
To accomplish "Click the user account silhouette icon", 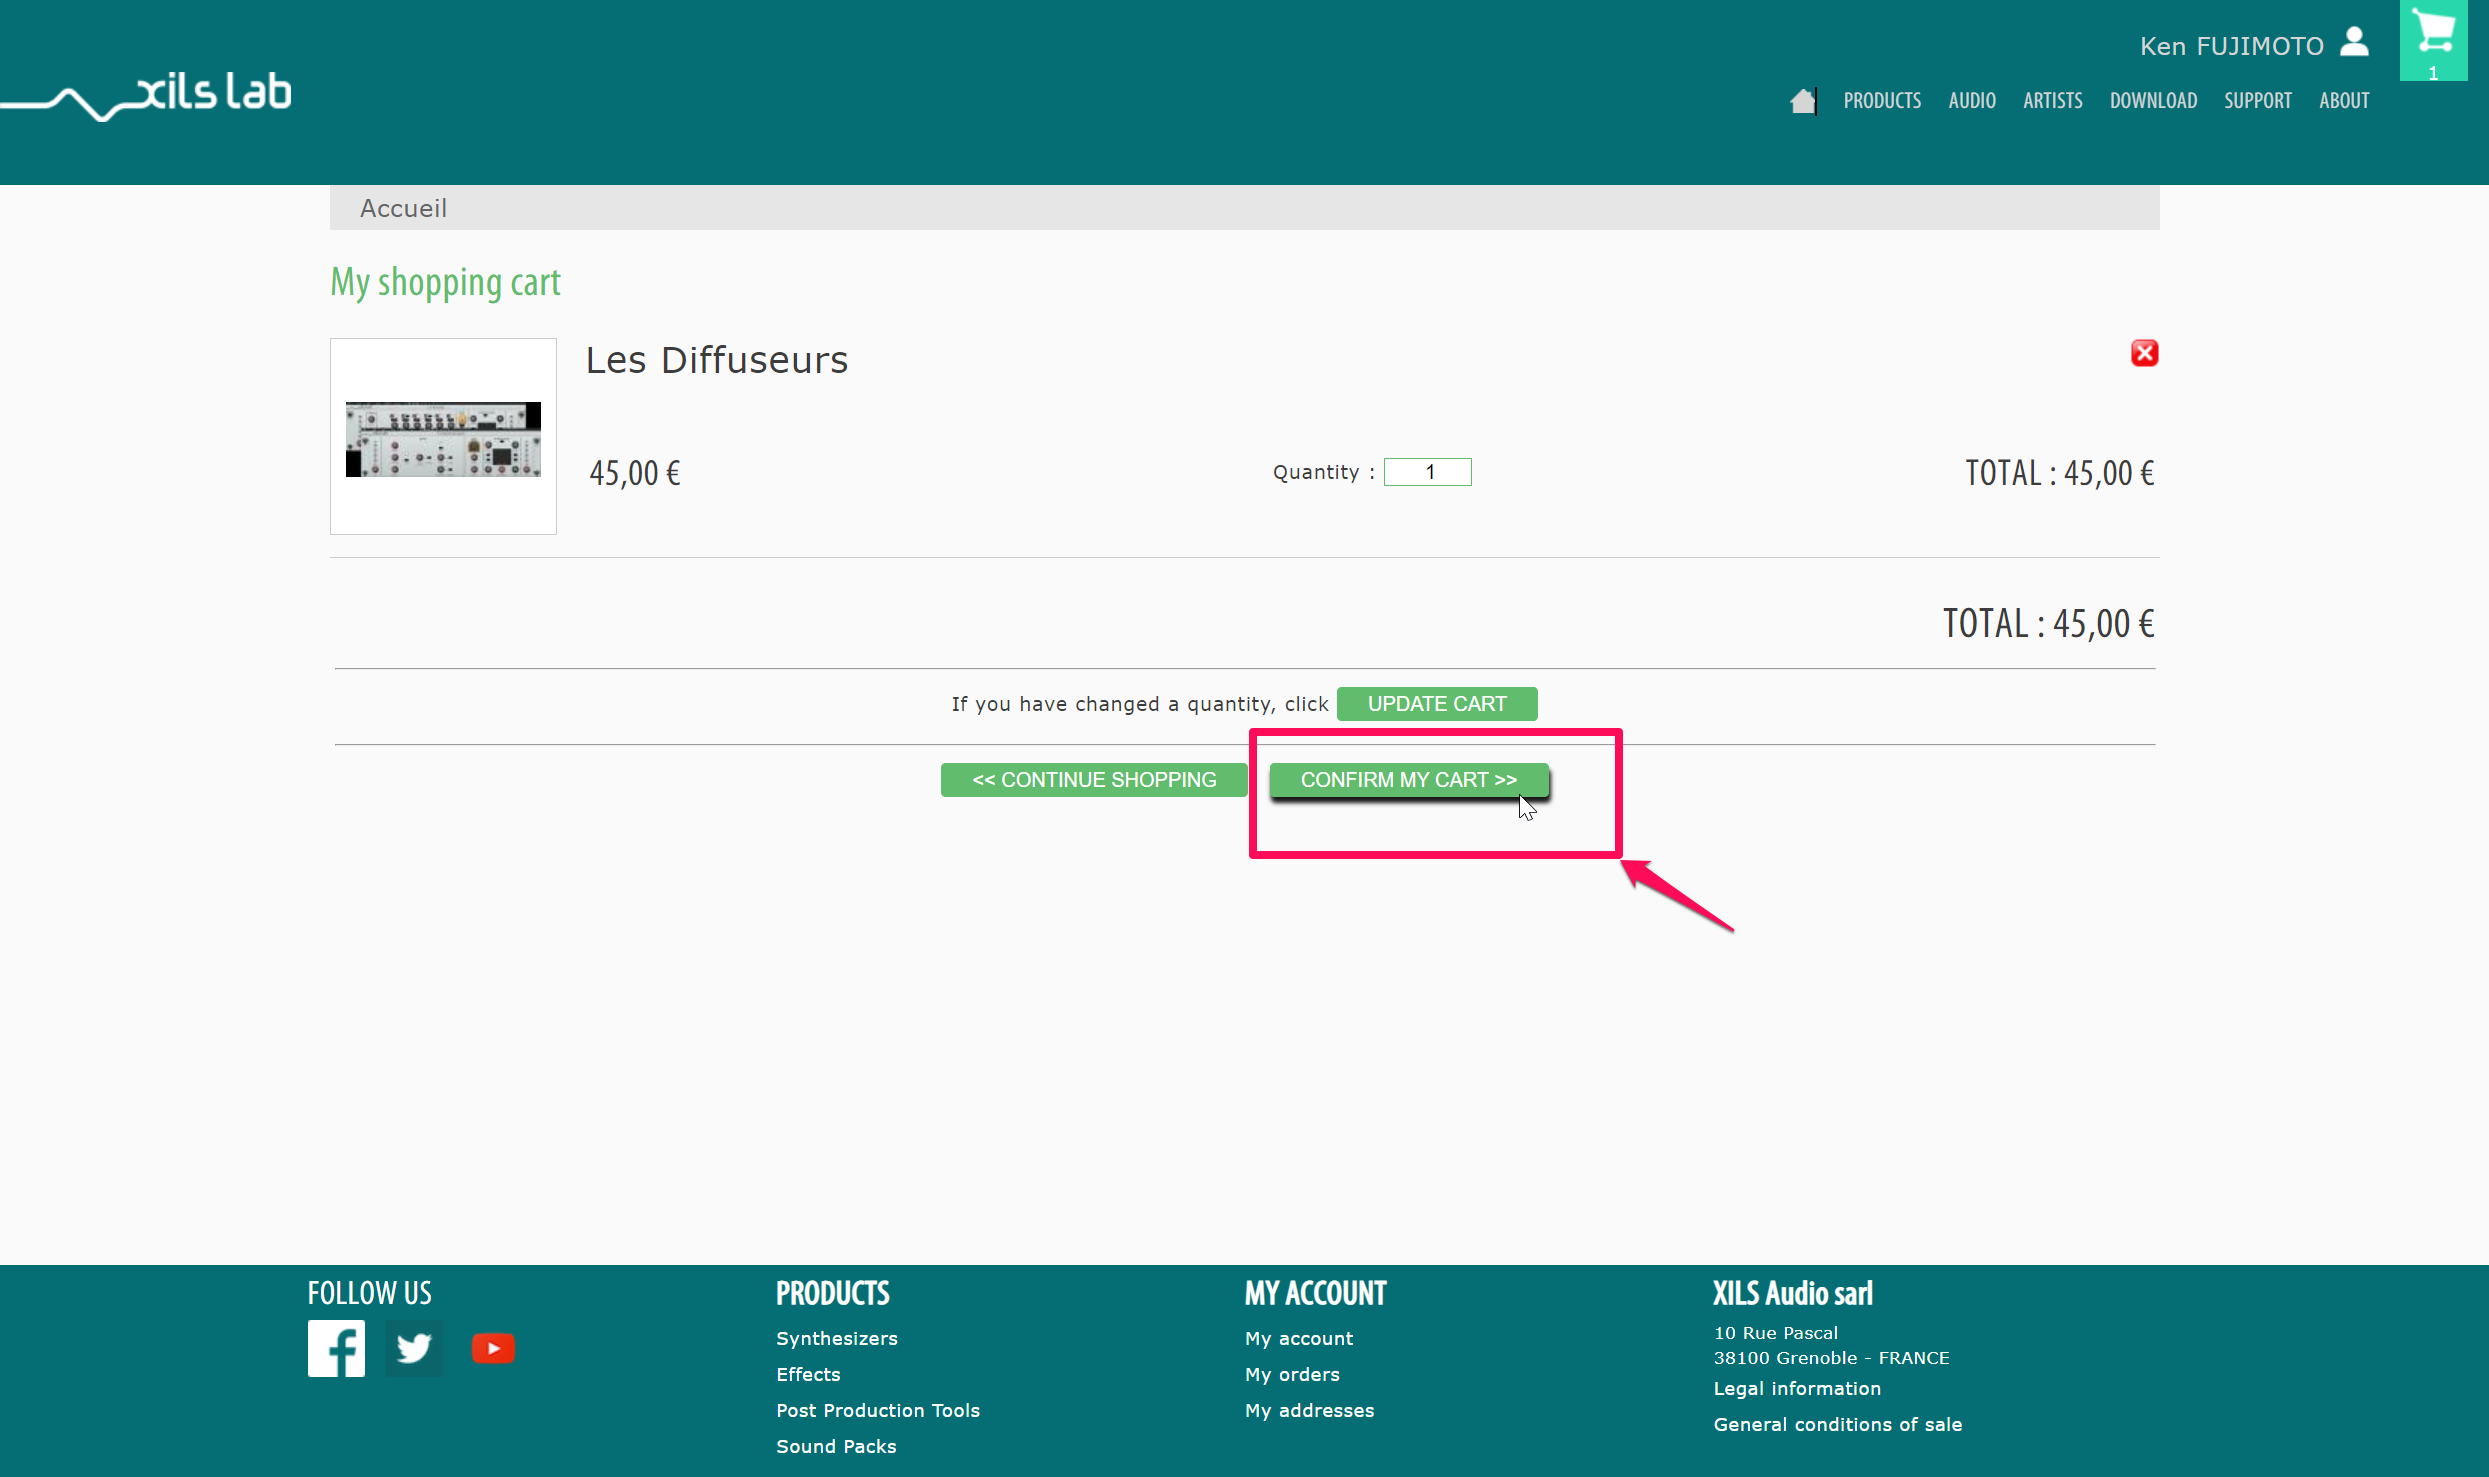I will tap(2355, 42).
